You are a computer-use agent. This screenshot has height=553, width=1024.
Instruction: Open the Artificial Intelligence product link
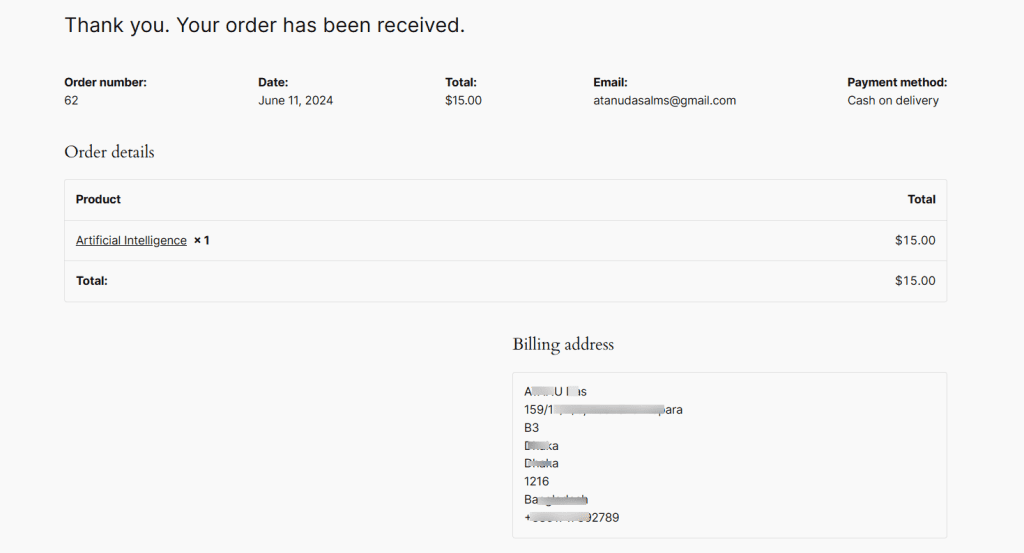coord(131,241)
